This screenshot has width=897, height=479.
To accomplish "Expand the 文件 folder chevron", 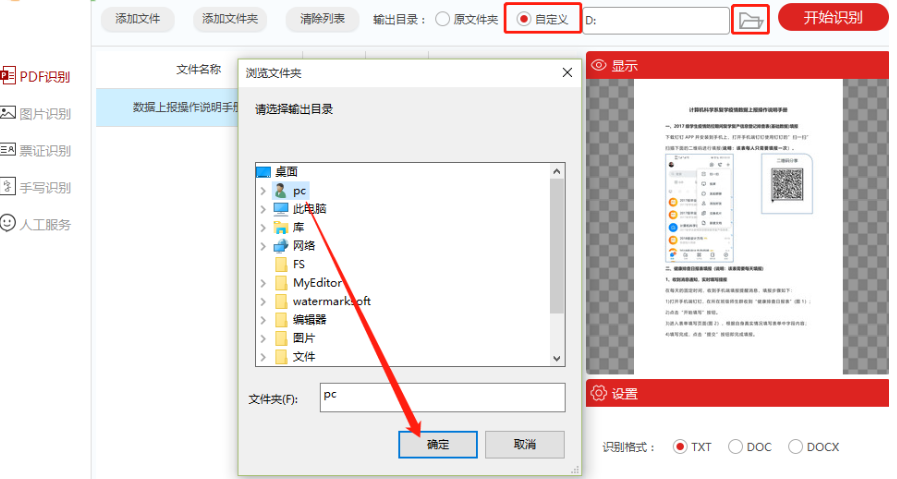I will (x=263, y=357).
